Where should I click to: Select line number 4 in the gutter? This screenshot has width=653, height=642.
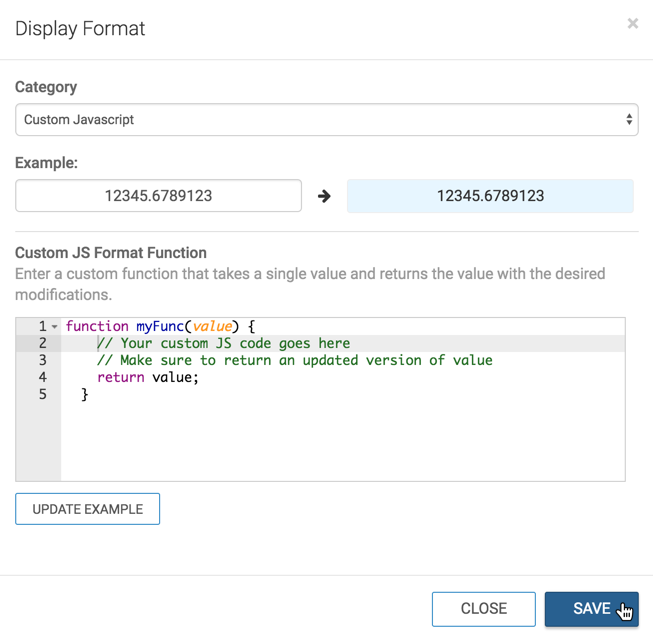point(42,377)
